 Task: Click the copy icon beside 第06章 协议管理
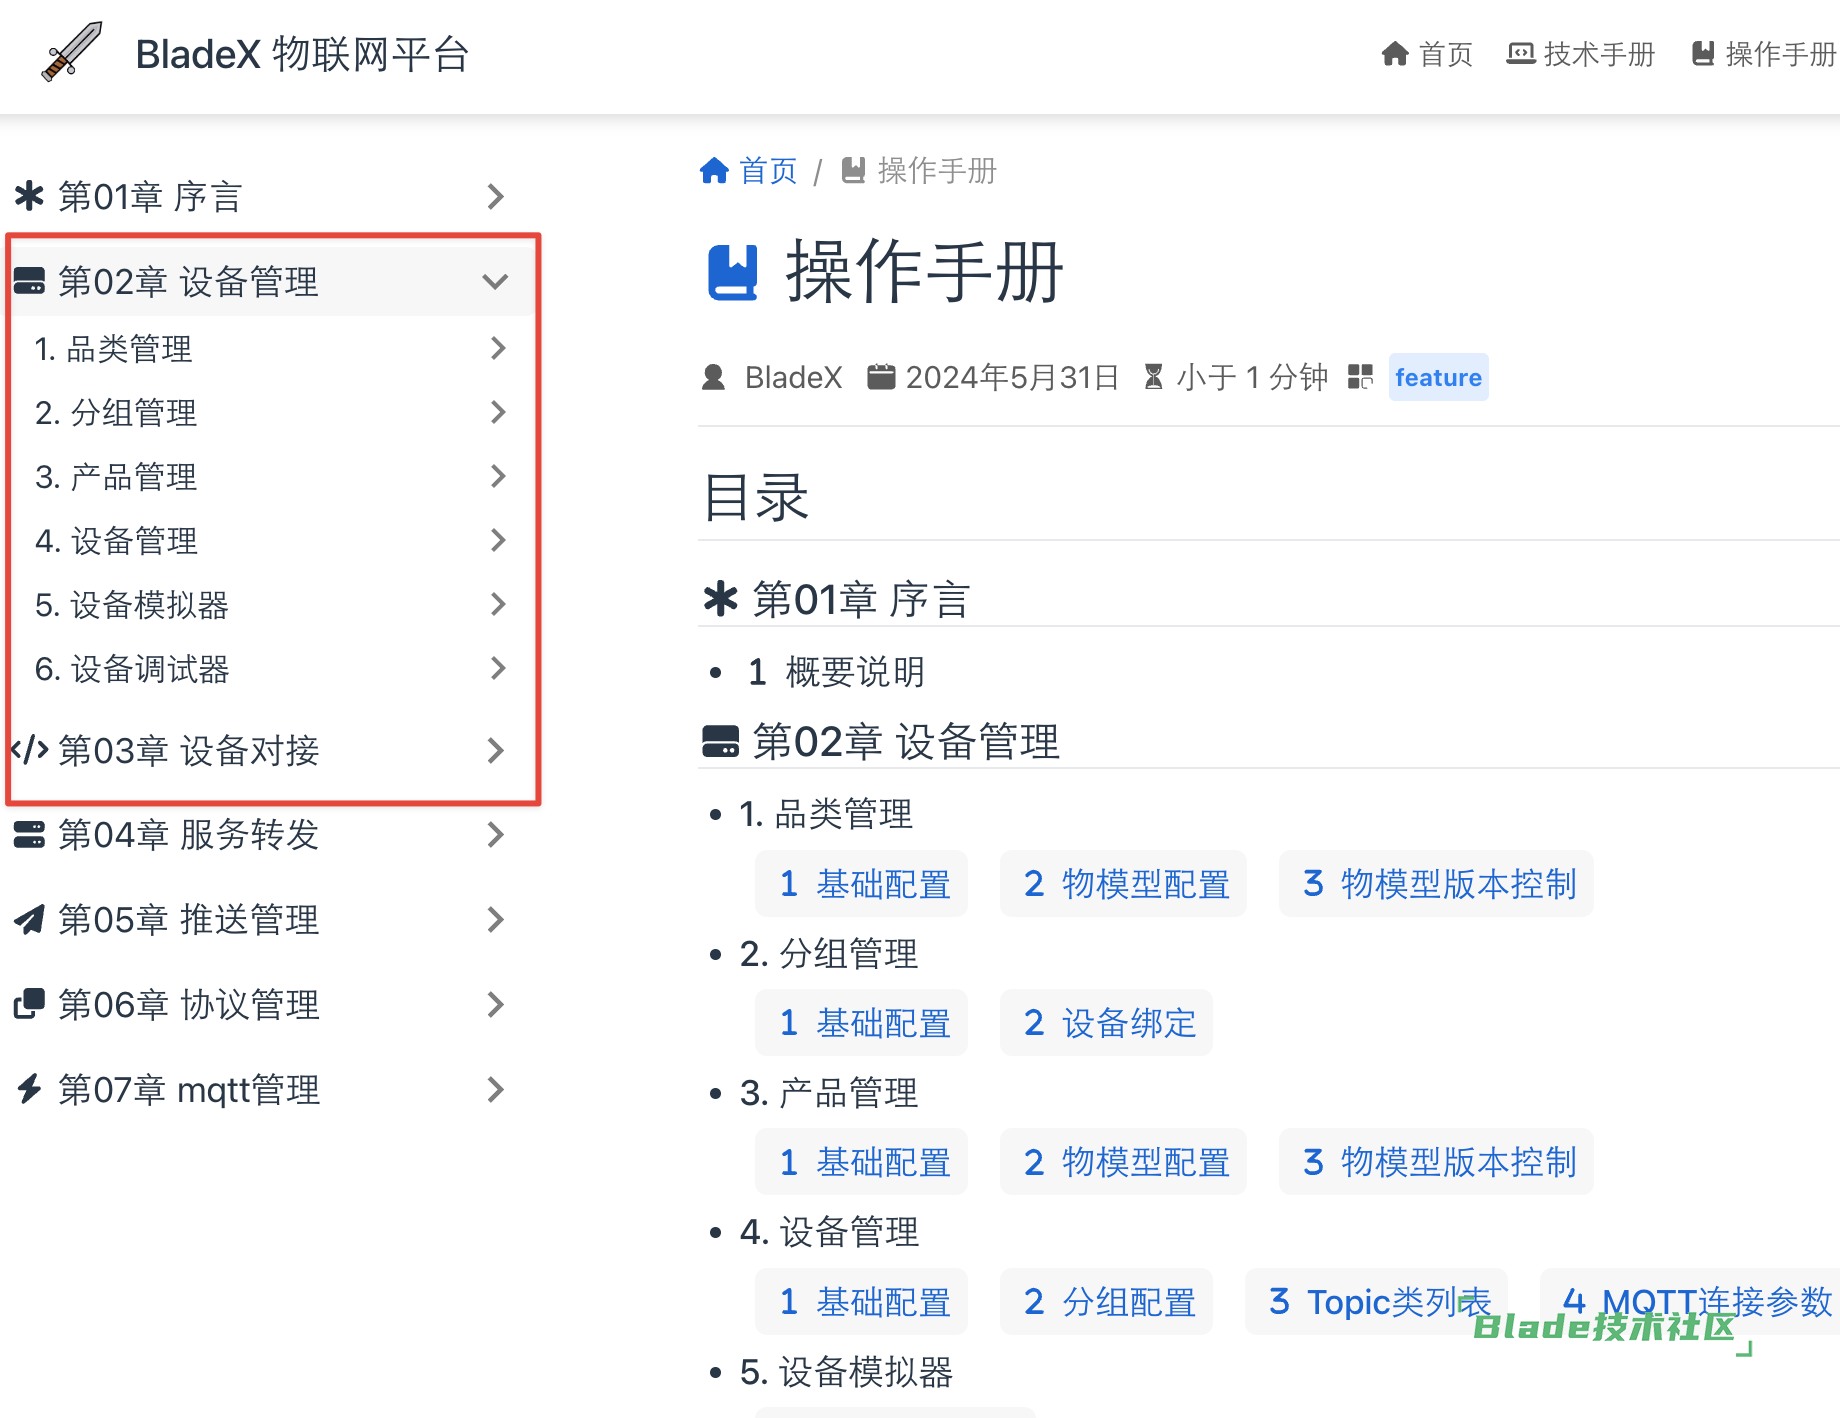click(29, 1004)
